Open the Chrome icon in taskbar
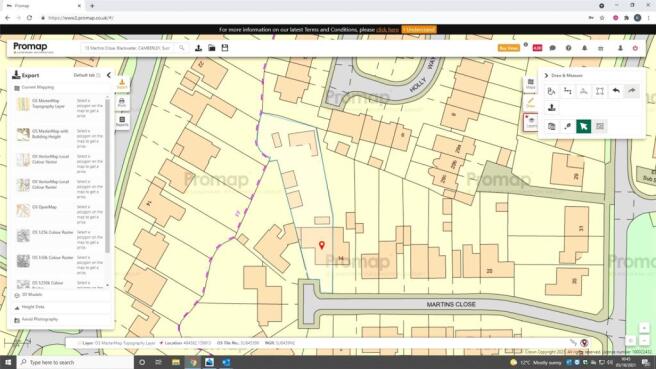This screenshot has width=656, height=369. (193, 362)
